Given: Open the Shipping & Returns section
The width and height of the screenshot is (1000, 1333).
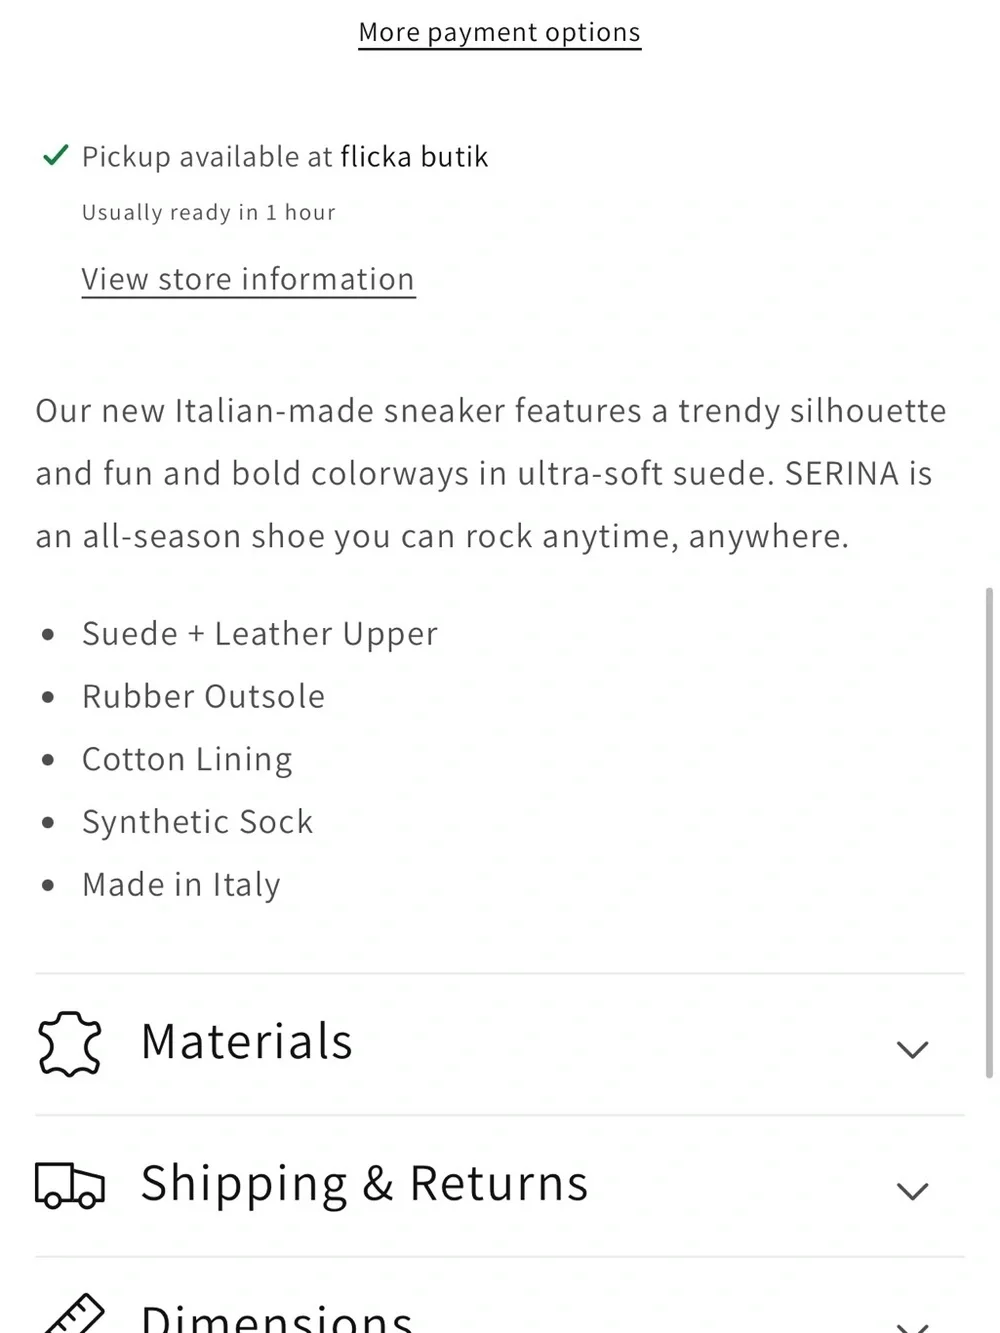Looking at the screenshot, I should 499,1186.
